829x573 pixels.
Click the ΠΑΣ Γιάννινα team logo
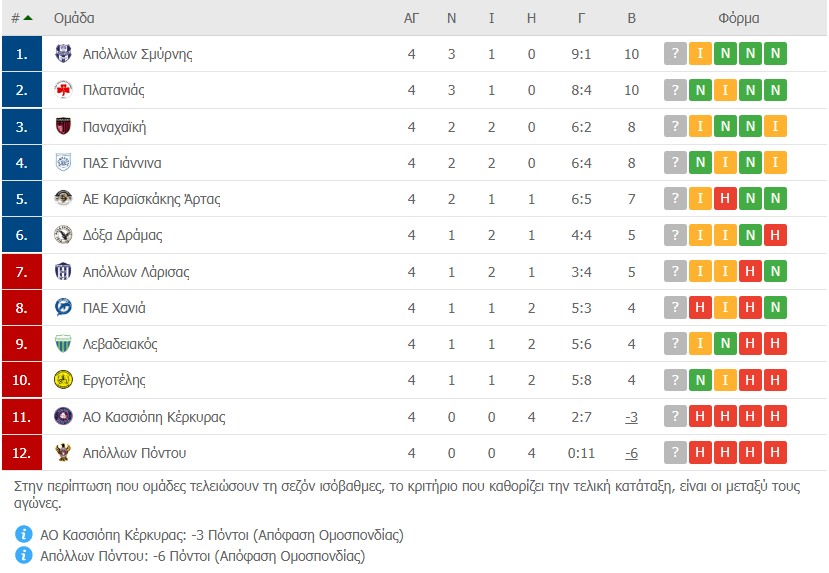[x=64, y=163]
